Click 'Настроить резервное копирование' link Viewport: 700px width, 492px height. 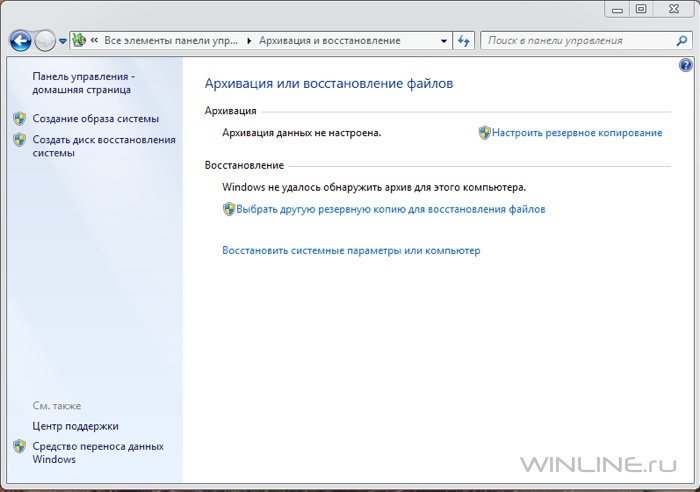coord(577,133)
